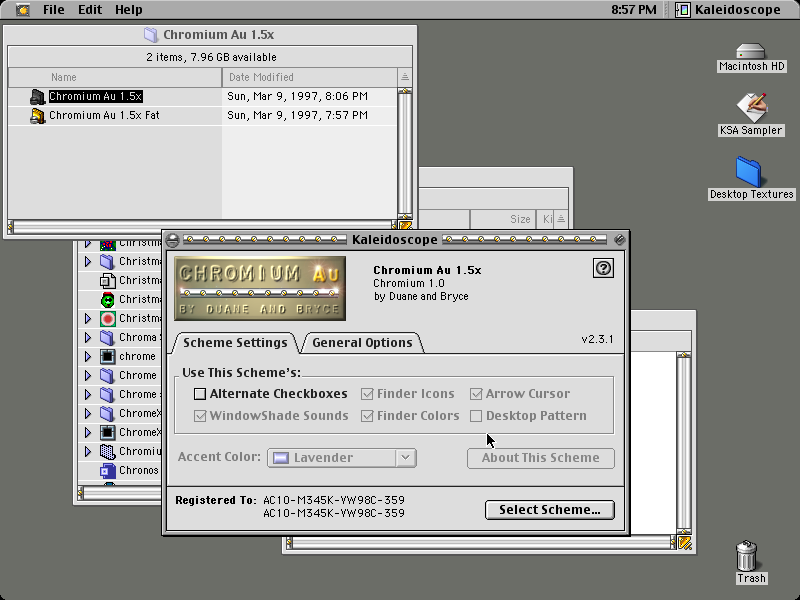Open the Apple menu icon
Viewport: 800px width, 600px height.
tap(22, 10)
